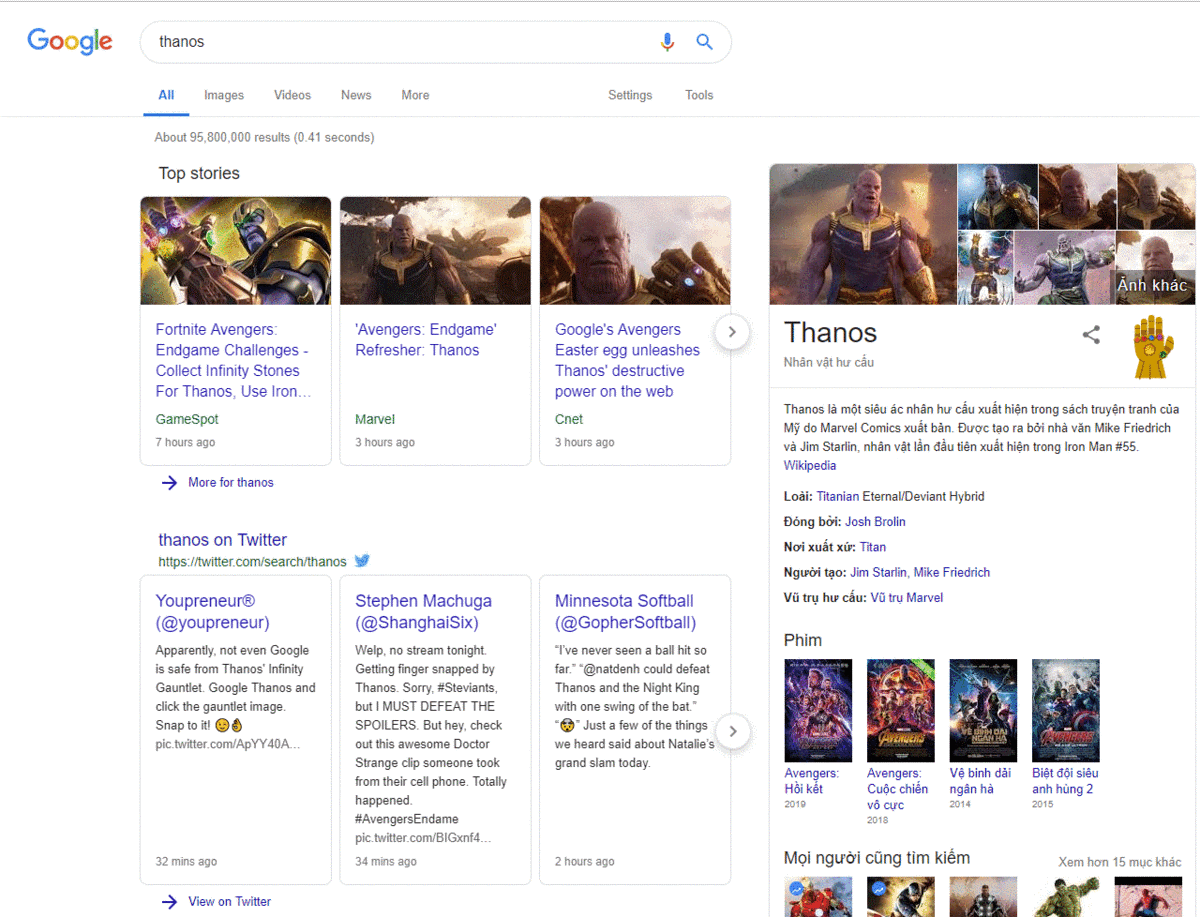This screenshot has width=1200, height=917.
Task: Click the share icon in Thanos panel
Action: (1091, 336)
